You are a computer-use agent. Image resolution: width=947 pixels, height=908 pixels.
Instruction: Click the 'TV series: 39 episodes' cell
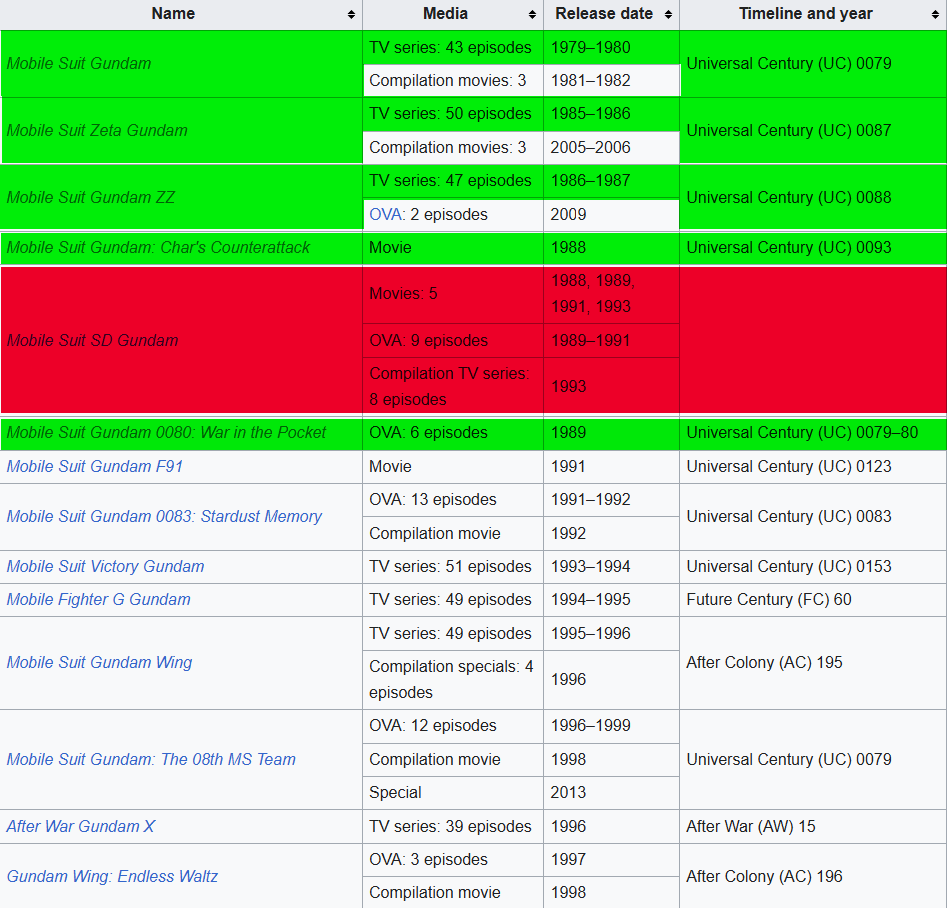click(x=453, y=826)
